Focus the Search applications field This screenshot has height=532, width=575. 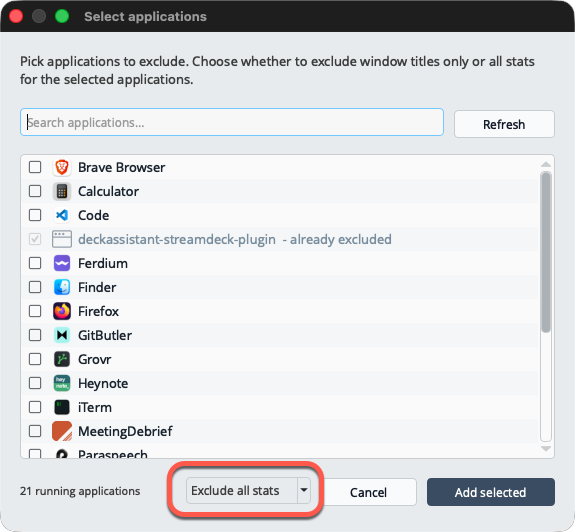(232, 122)
